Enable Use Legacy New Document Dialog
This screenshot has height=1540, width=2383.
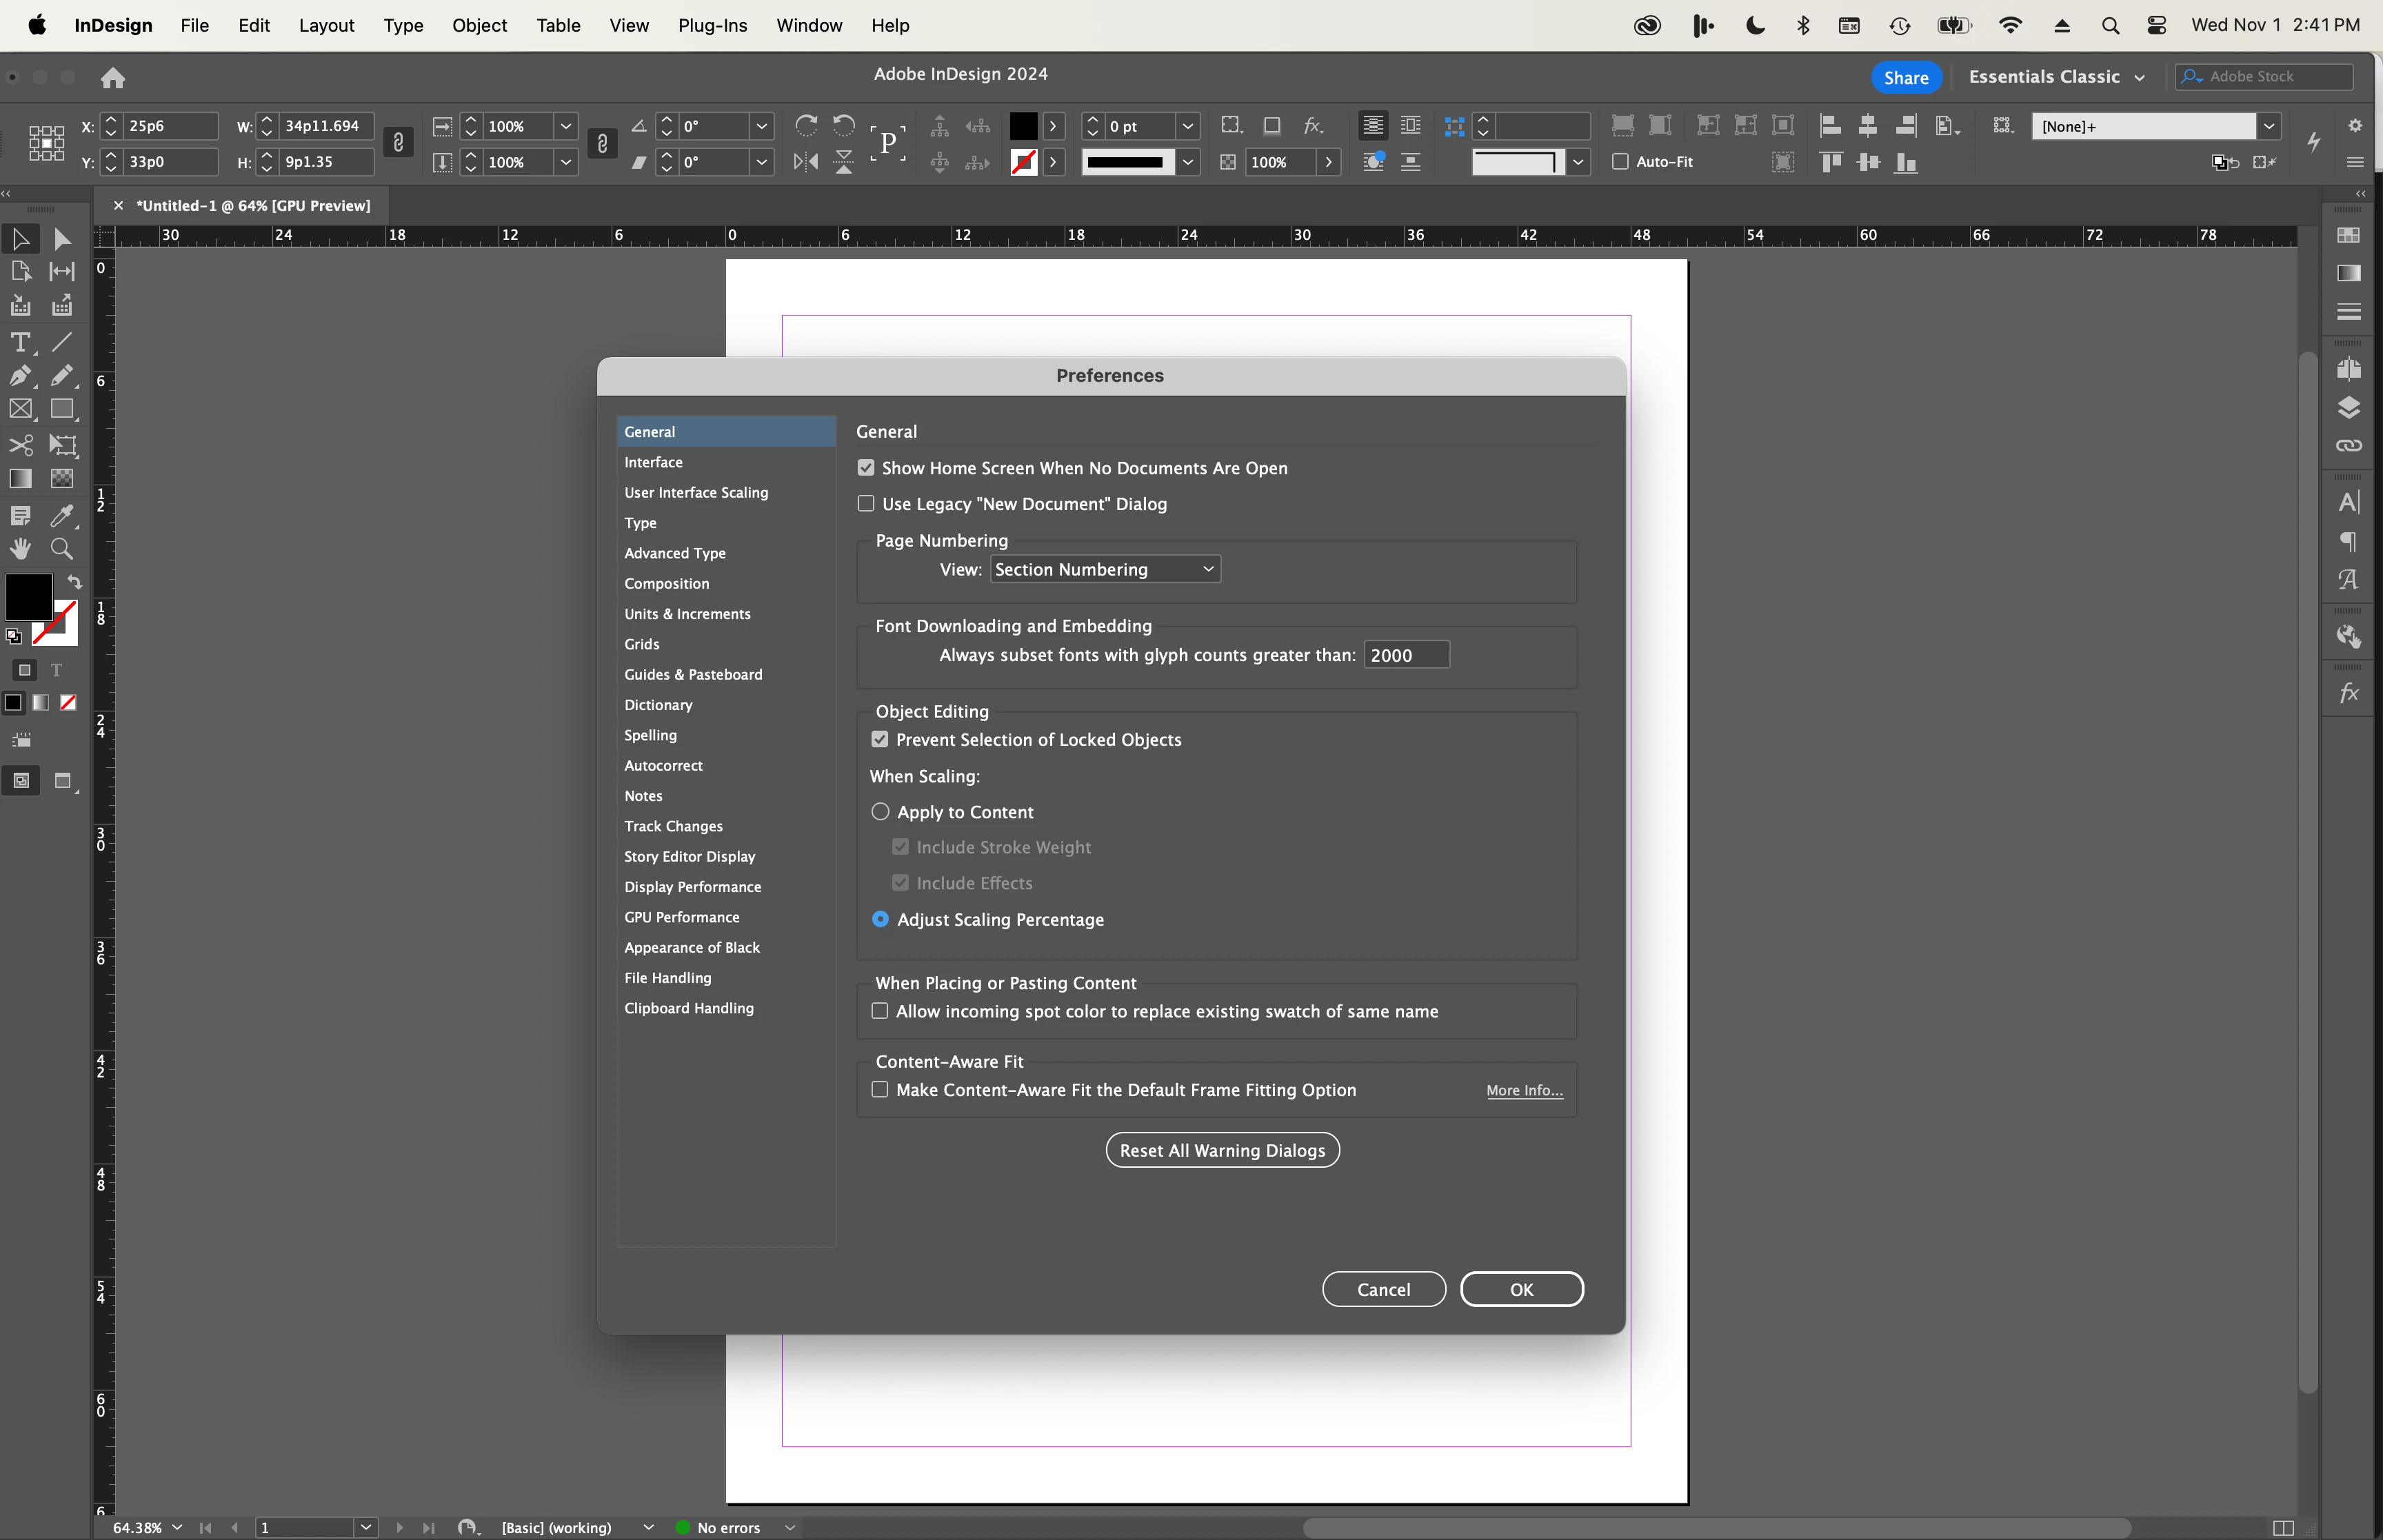pyautogui.click(x=866, y=504)
